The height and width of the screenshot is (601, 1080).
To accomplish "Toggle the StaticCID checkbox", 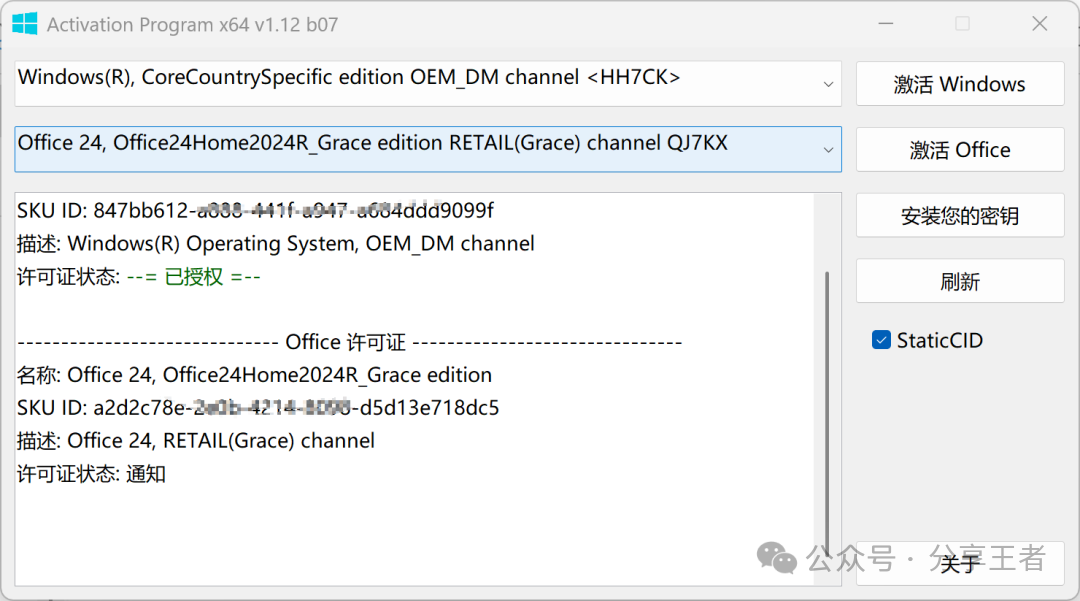I will [881, 340].
